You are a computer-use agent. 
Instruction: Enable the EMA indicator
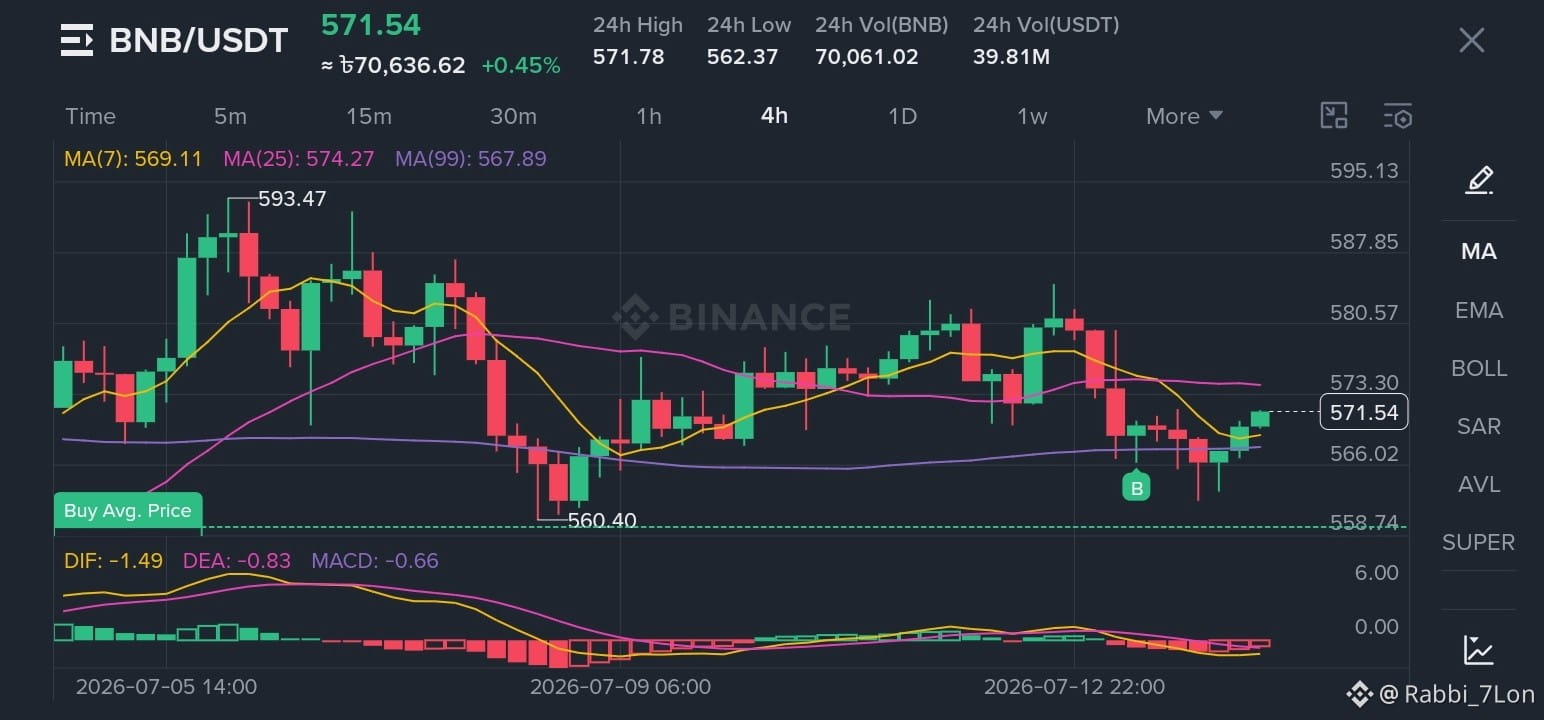tap(1479, 310)
